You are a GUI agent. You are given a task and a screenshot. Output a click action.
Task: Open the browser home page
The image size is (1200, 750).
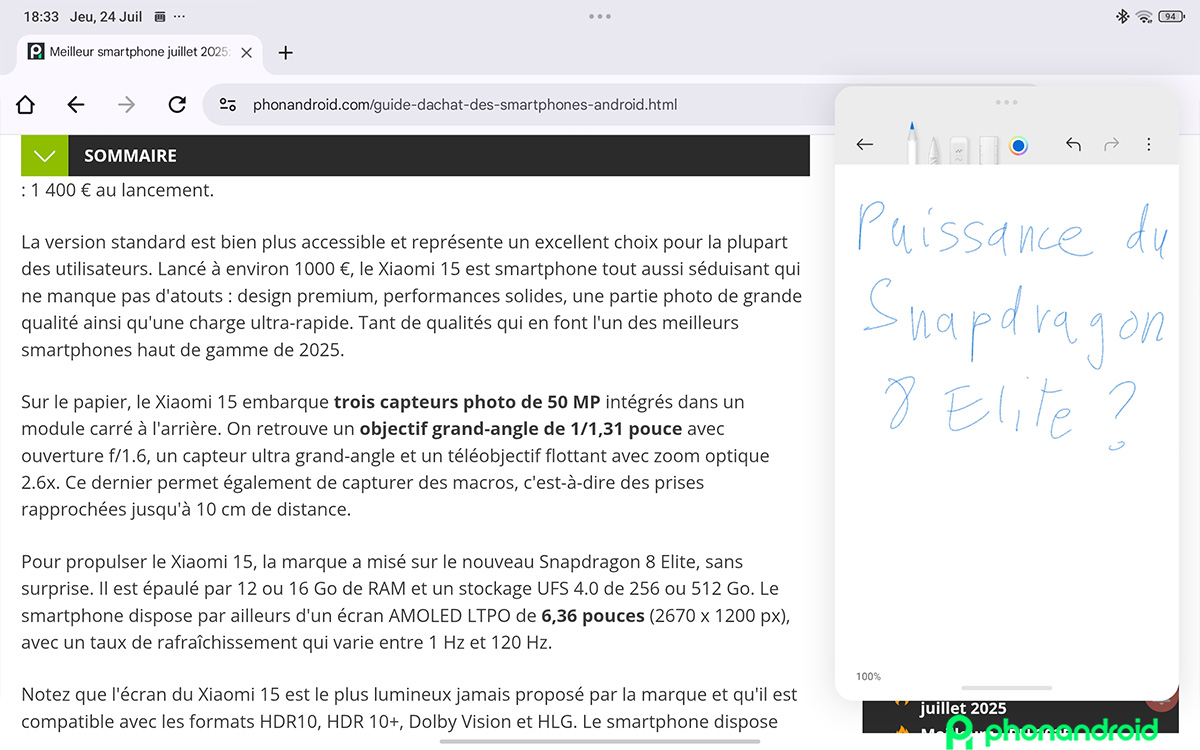26,104
